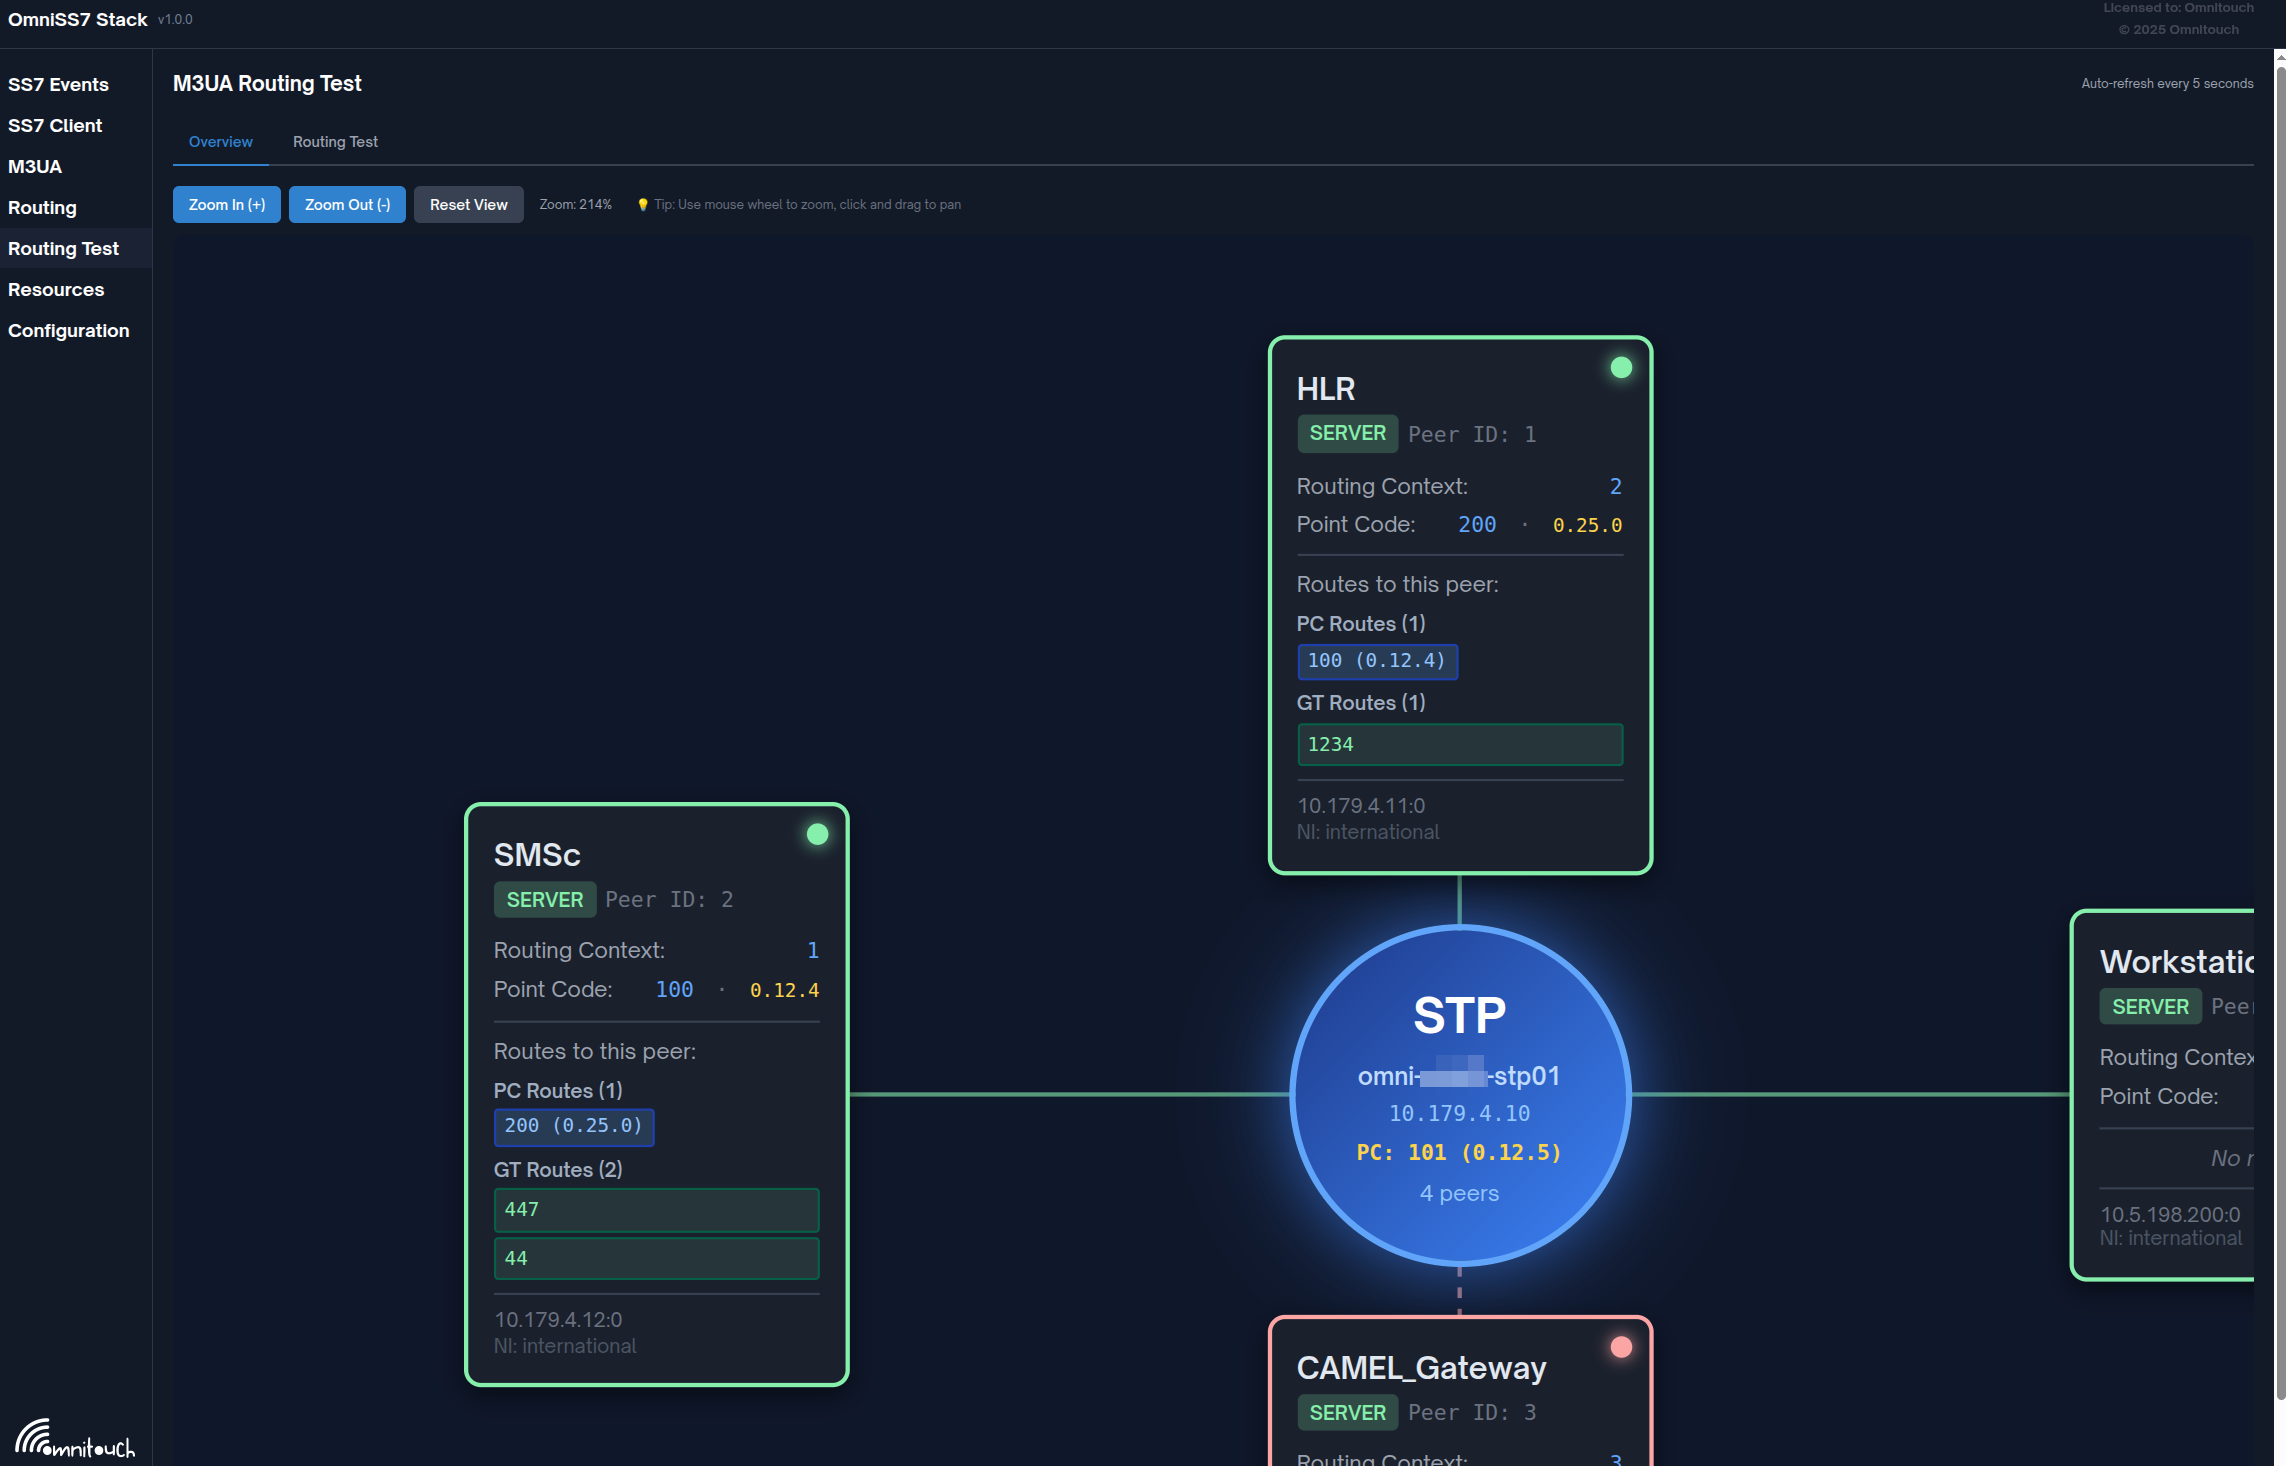The height and width of the screenshot is (1466, 2286).
Task: Click the SMSc online status indicator
Action: [x=817, y=833]
